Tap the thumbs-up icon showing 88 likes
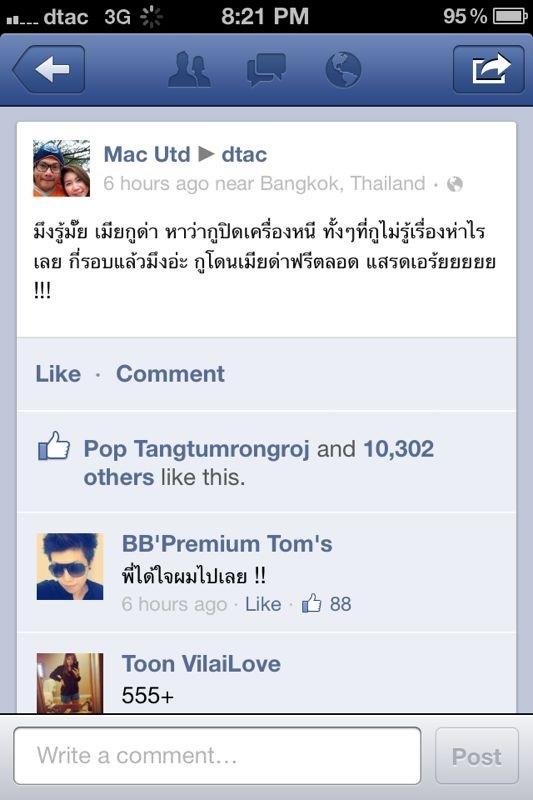533x800 pixels. click(312, 603)
